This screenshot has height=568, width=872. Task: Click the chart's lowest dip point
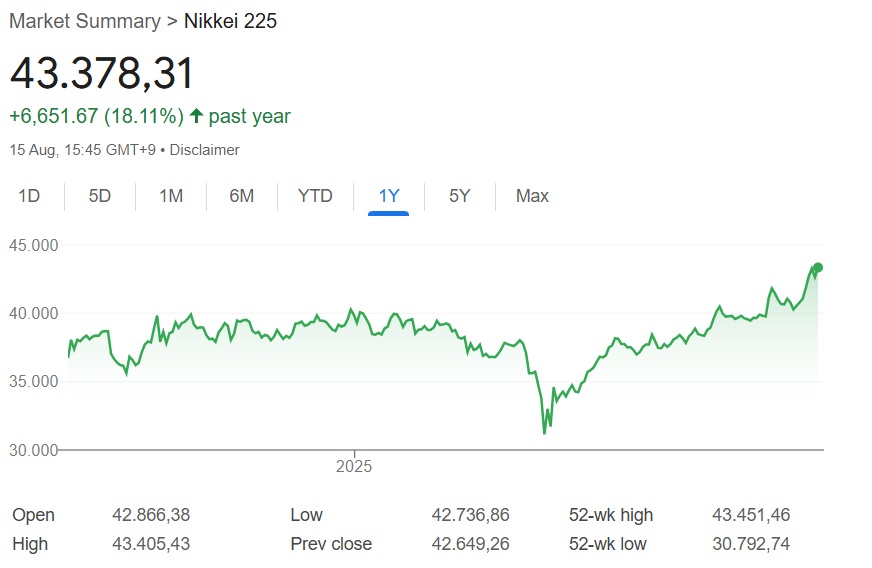point(544,432)
